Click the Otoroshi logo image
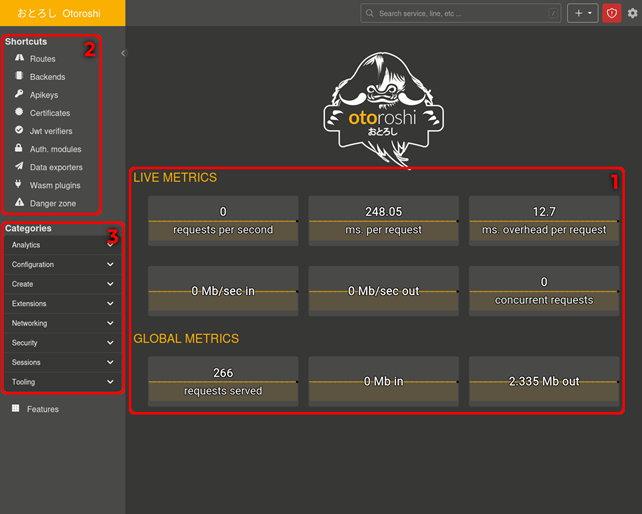 pos(383,109)
